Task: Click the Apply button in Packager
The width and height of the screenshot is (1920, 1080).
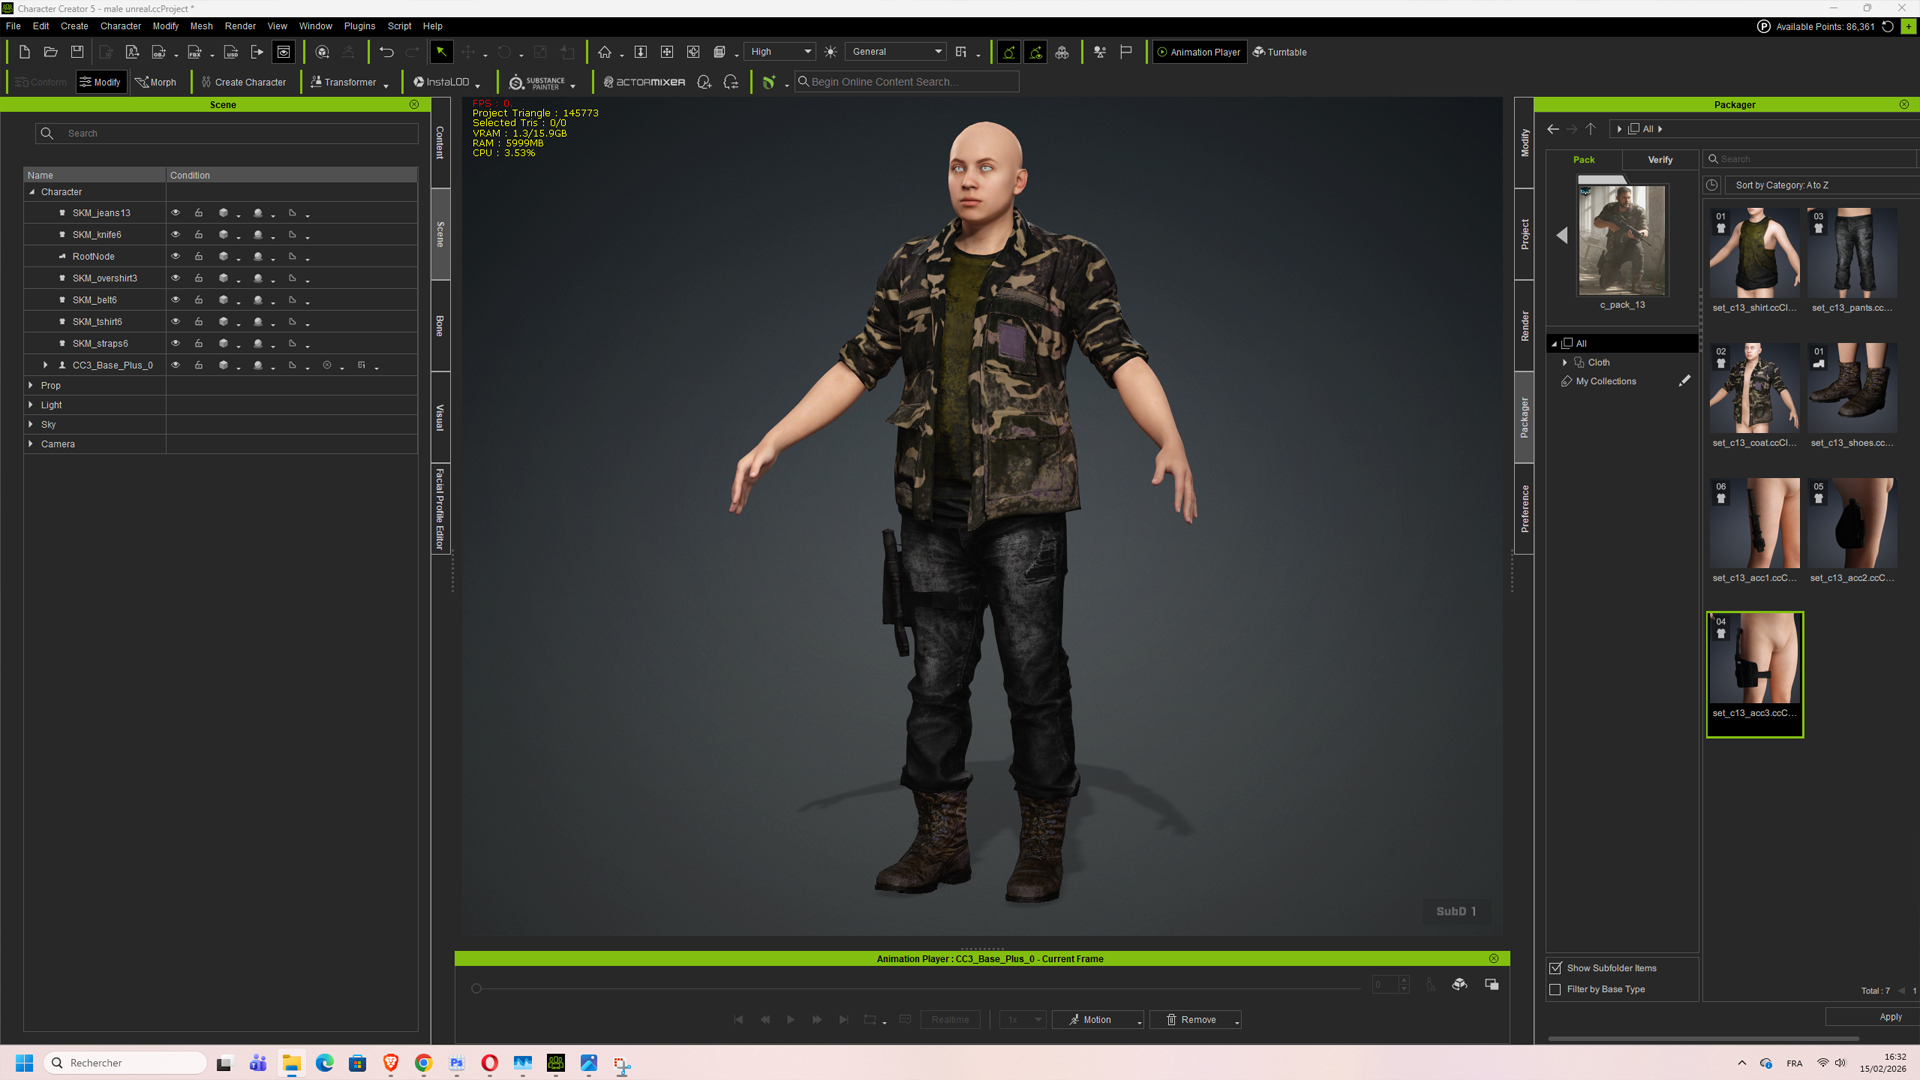Action: (1872, 1017)
